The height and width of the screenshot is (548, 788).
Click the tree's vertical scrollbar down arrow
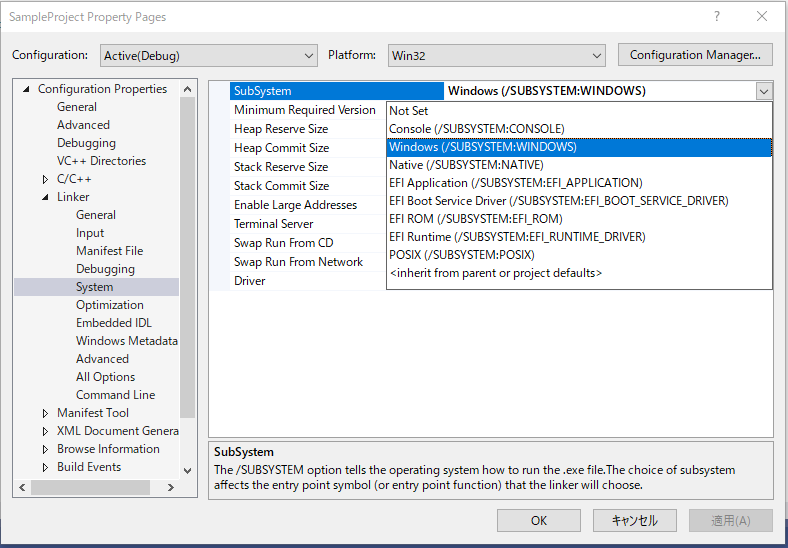coord(188,470)
